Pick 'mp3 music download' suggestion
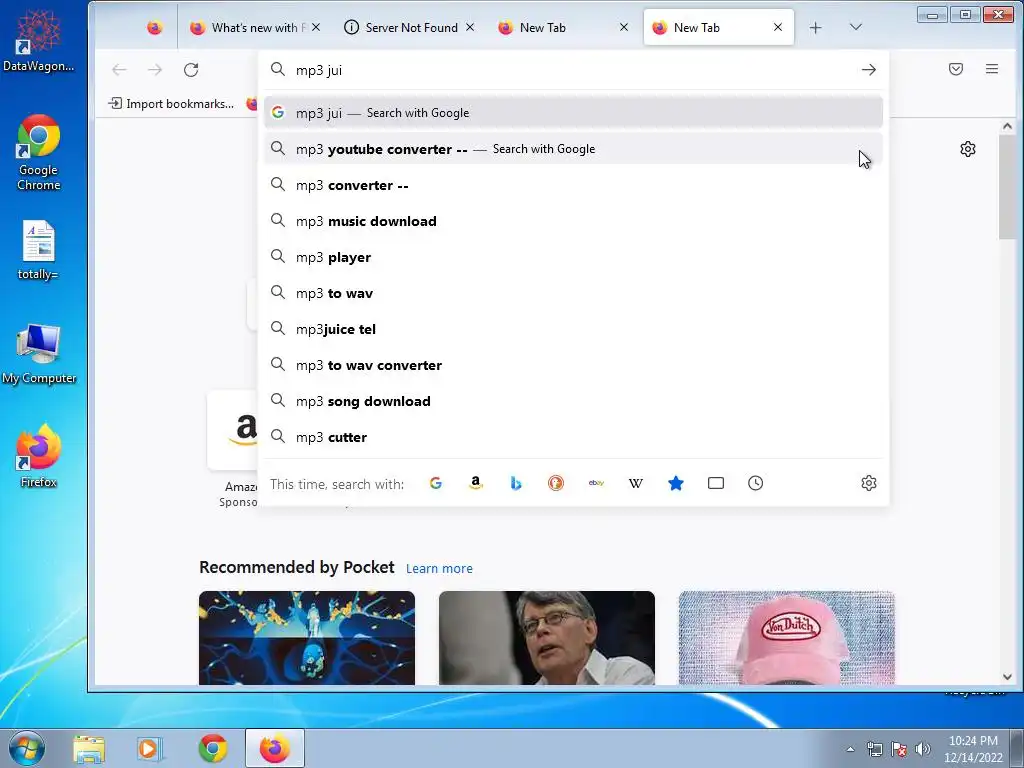Image resolution: width=1024 pixels, height=768 pixels. 573,221
